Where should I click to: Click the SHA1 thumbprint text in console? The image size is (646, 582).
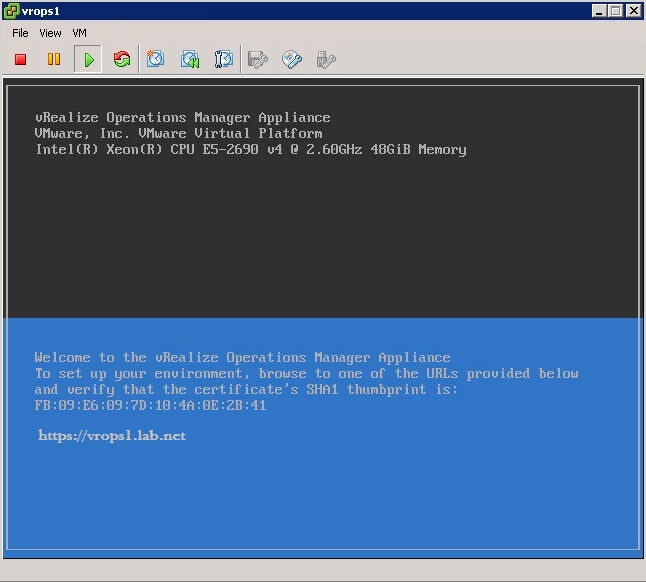pyautogui.click(x=150, y=406)
